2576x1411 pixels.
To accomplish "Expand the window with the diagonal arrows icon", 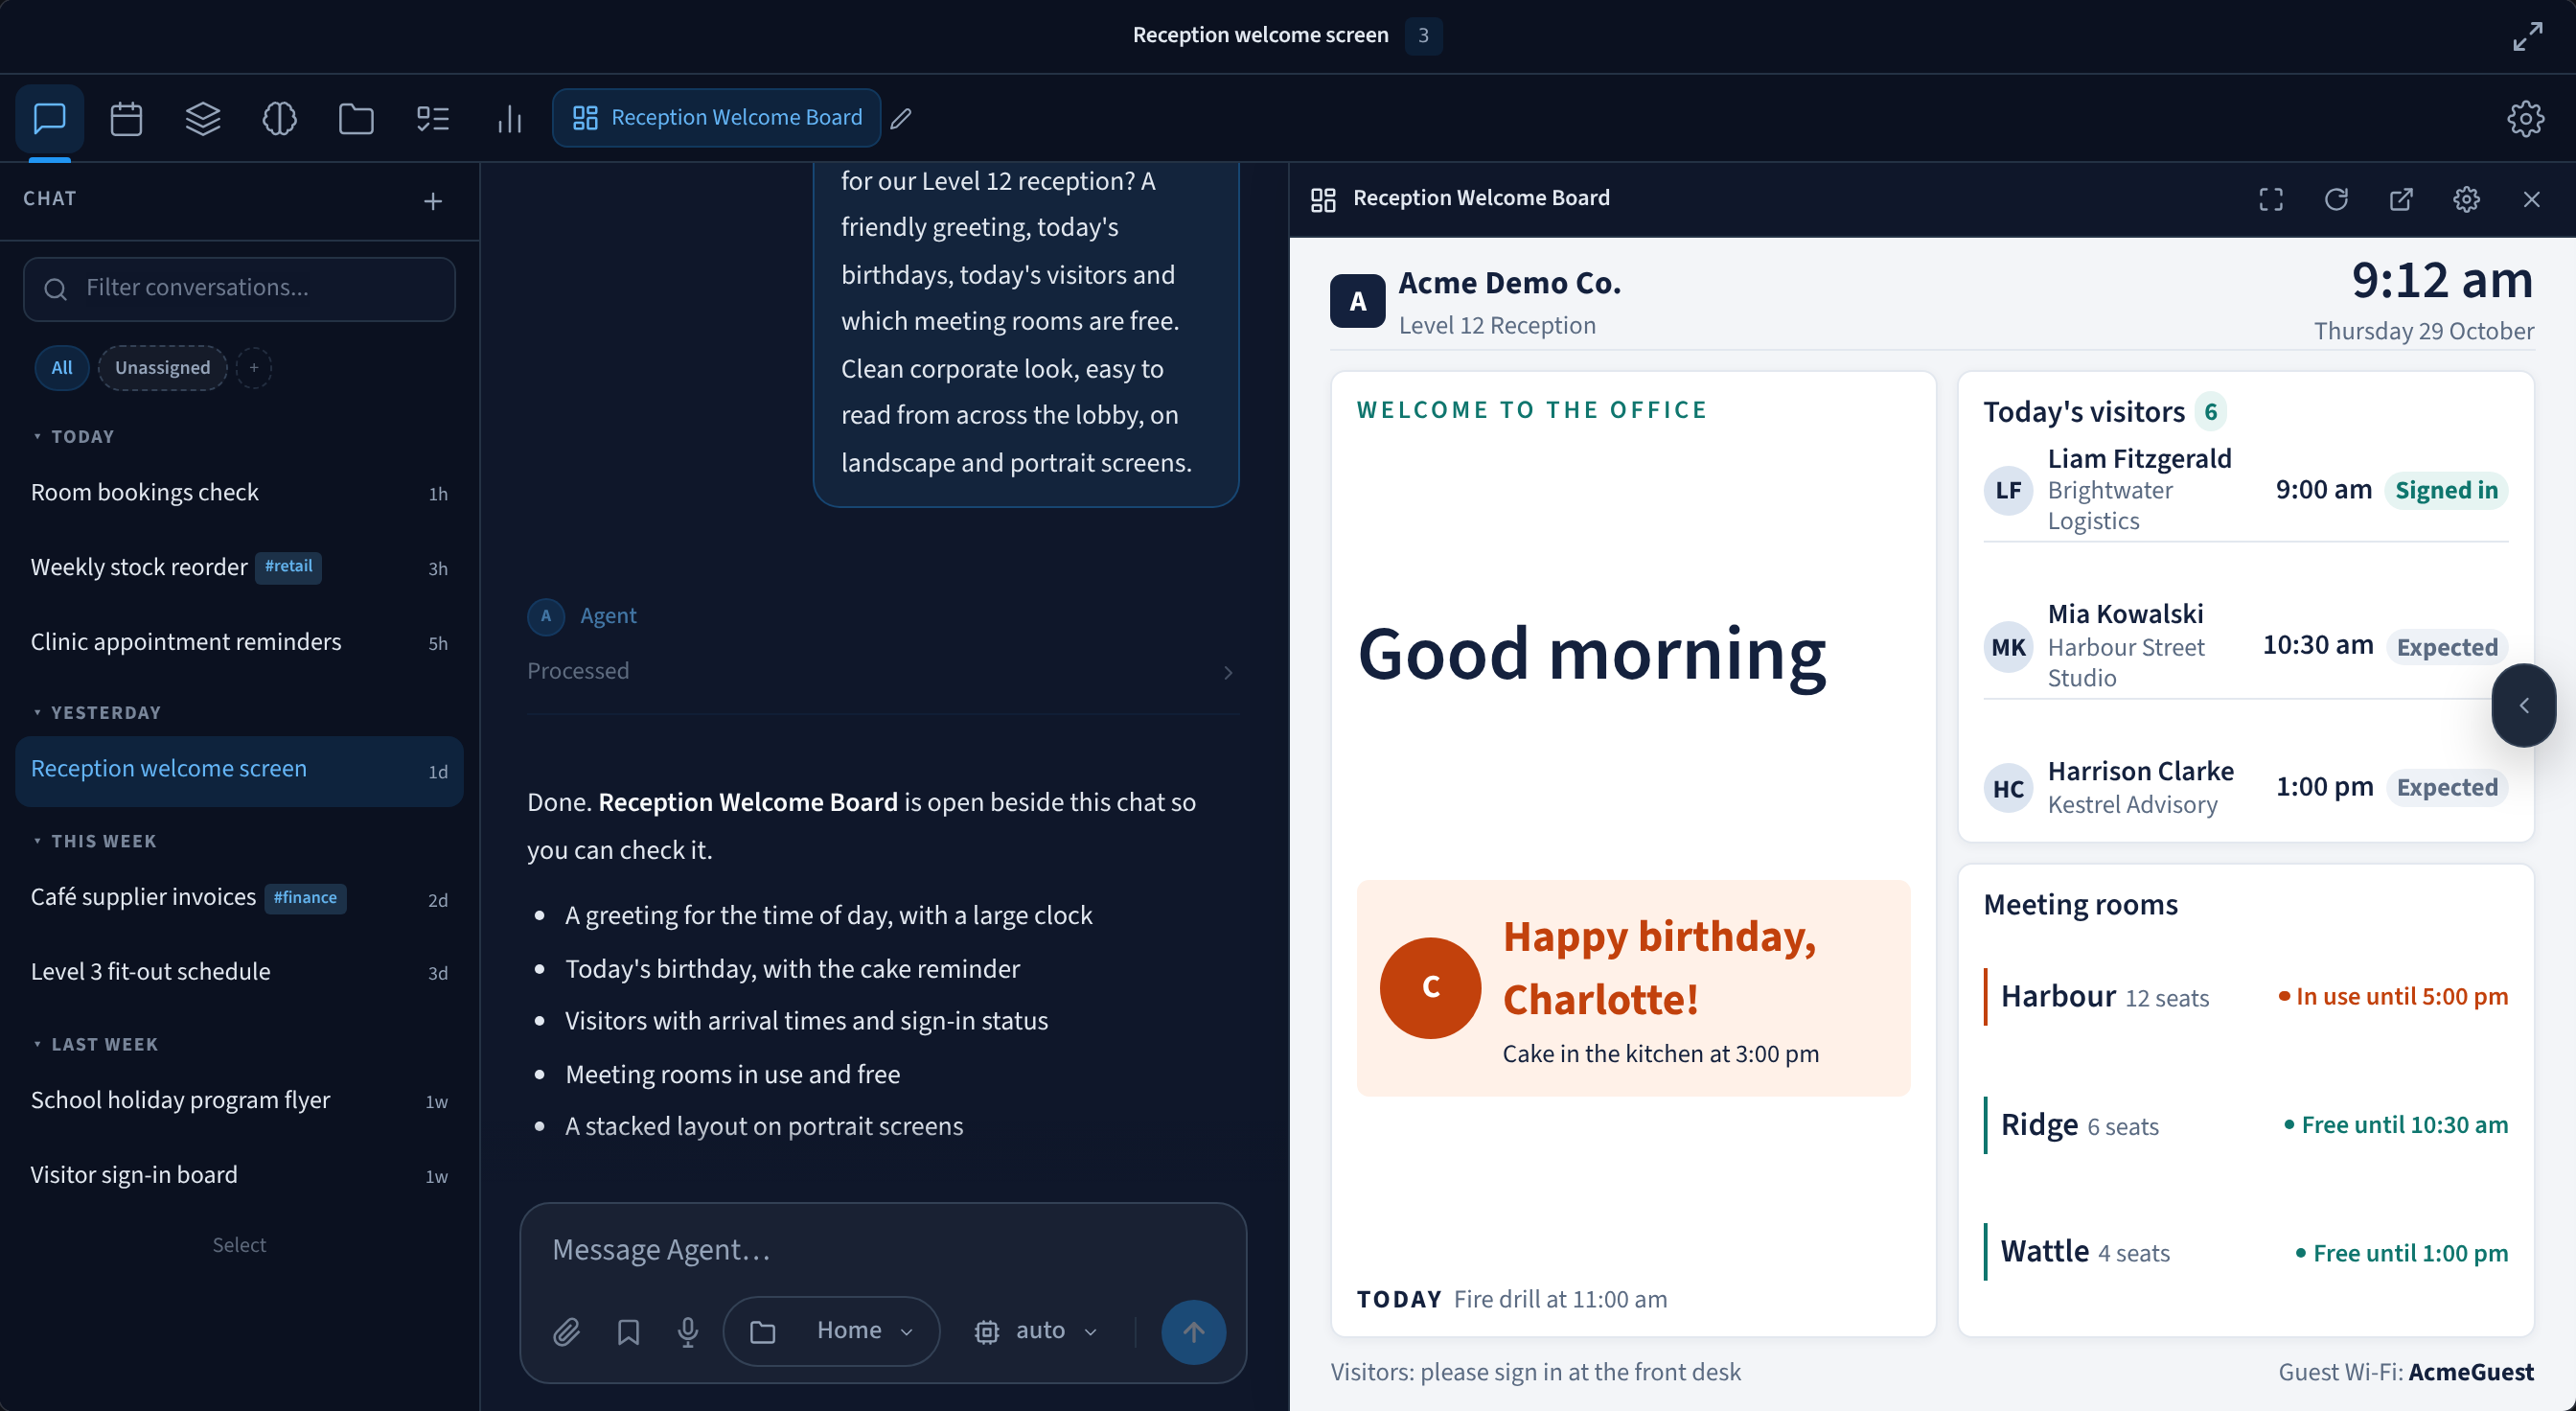I will (2528, 35).
